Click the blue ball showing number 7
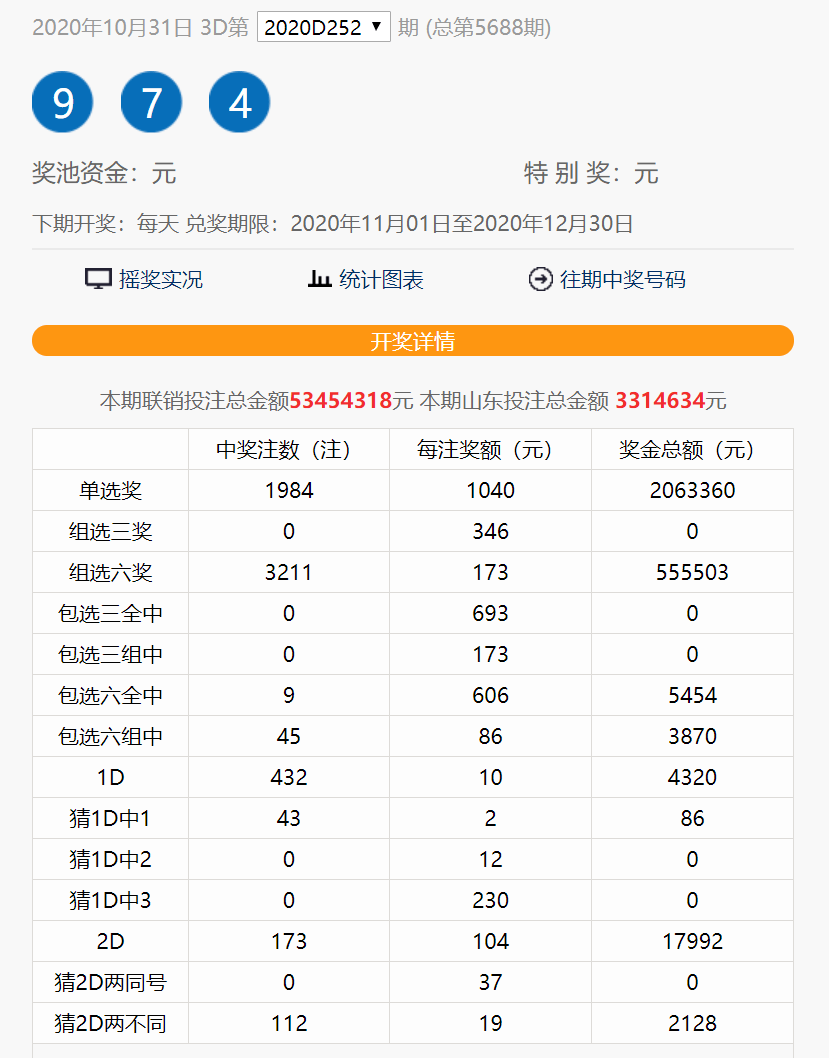Viewport: 829px width, 1058px height. click(151, 102)
